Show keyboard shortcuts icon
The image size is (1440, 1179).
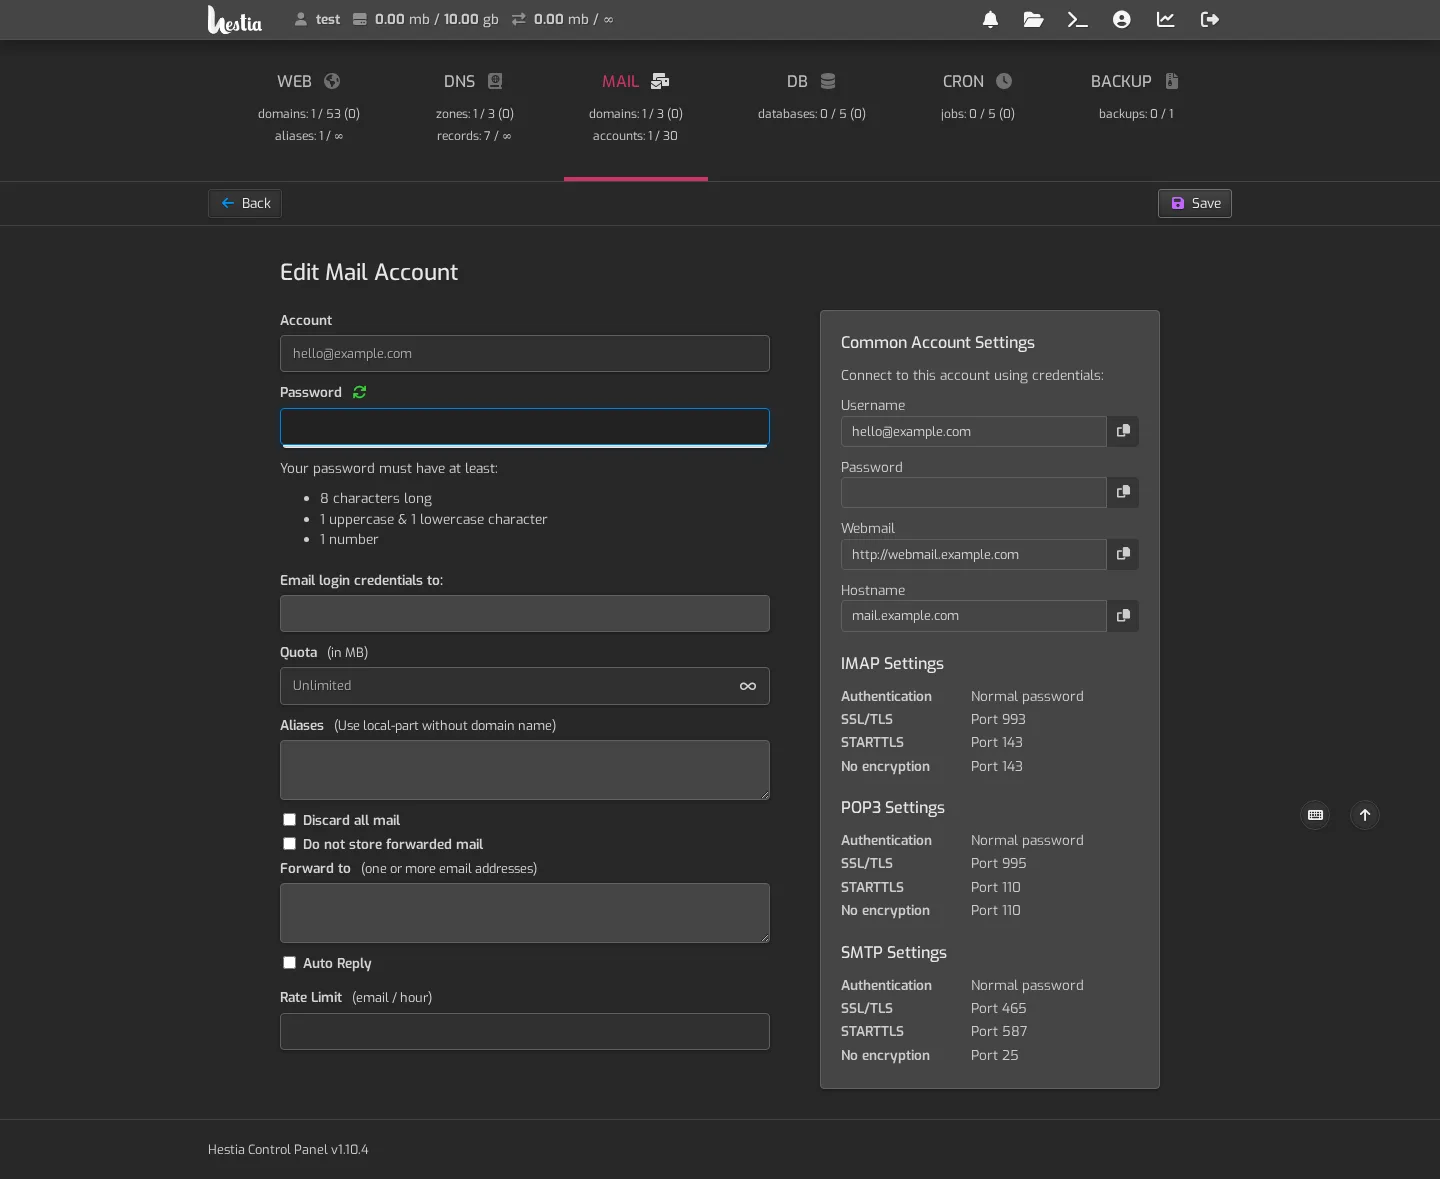pos(1316,815)
